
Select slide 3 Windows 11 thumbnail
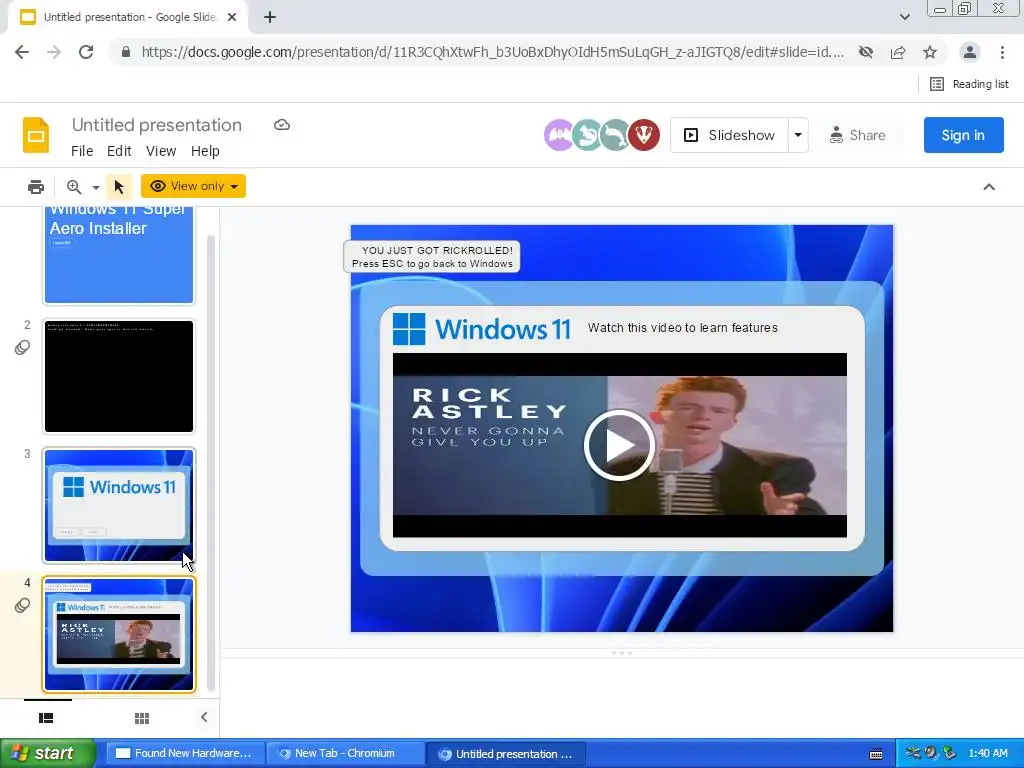point(119,505)
